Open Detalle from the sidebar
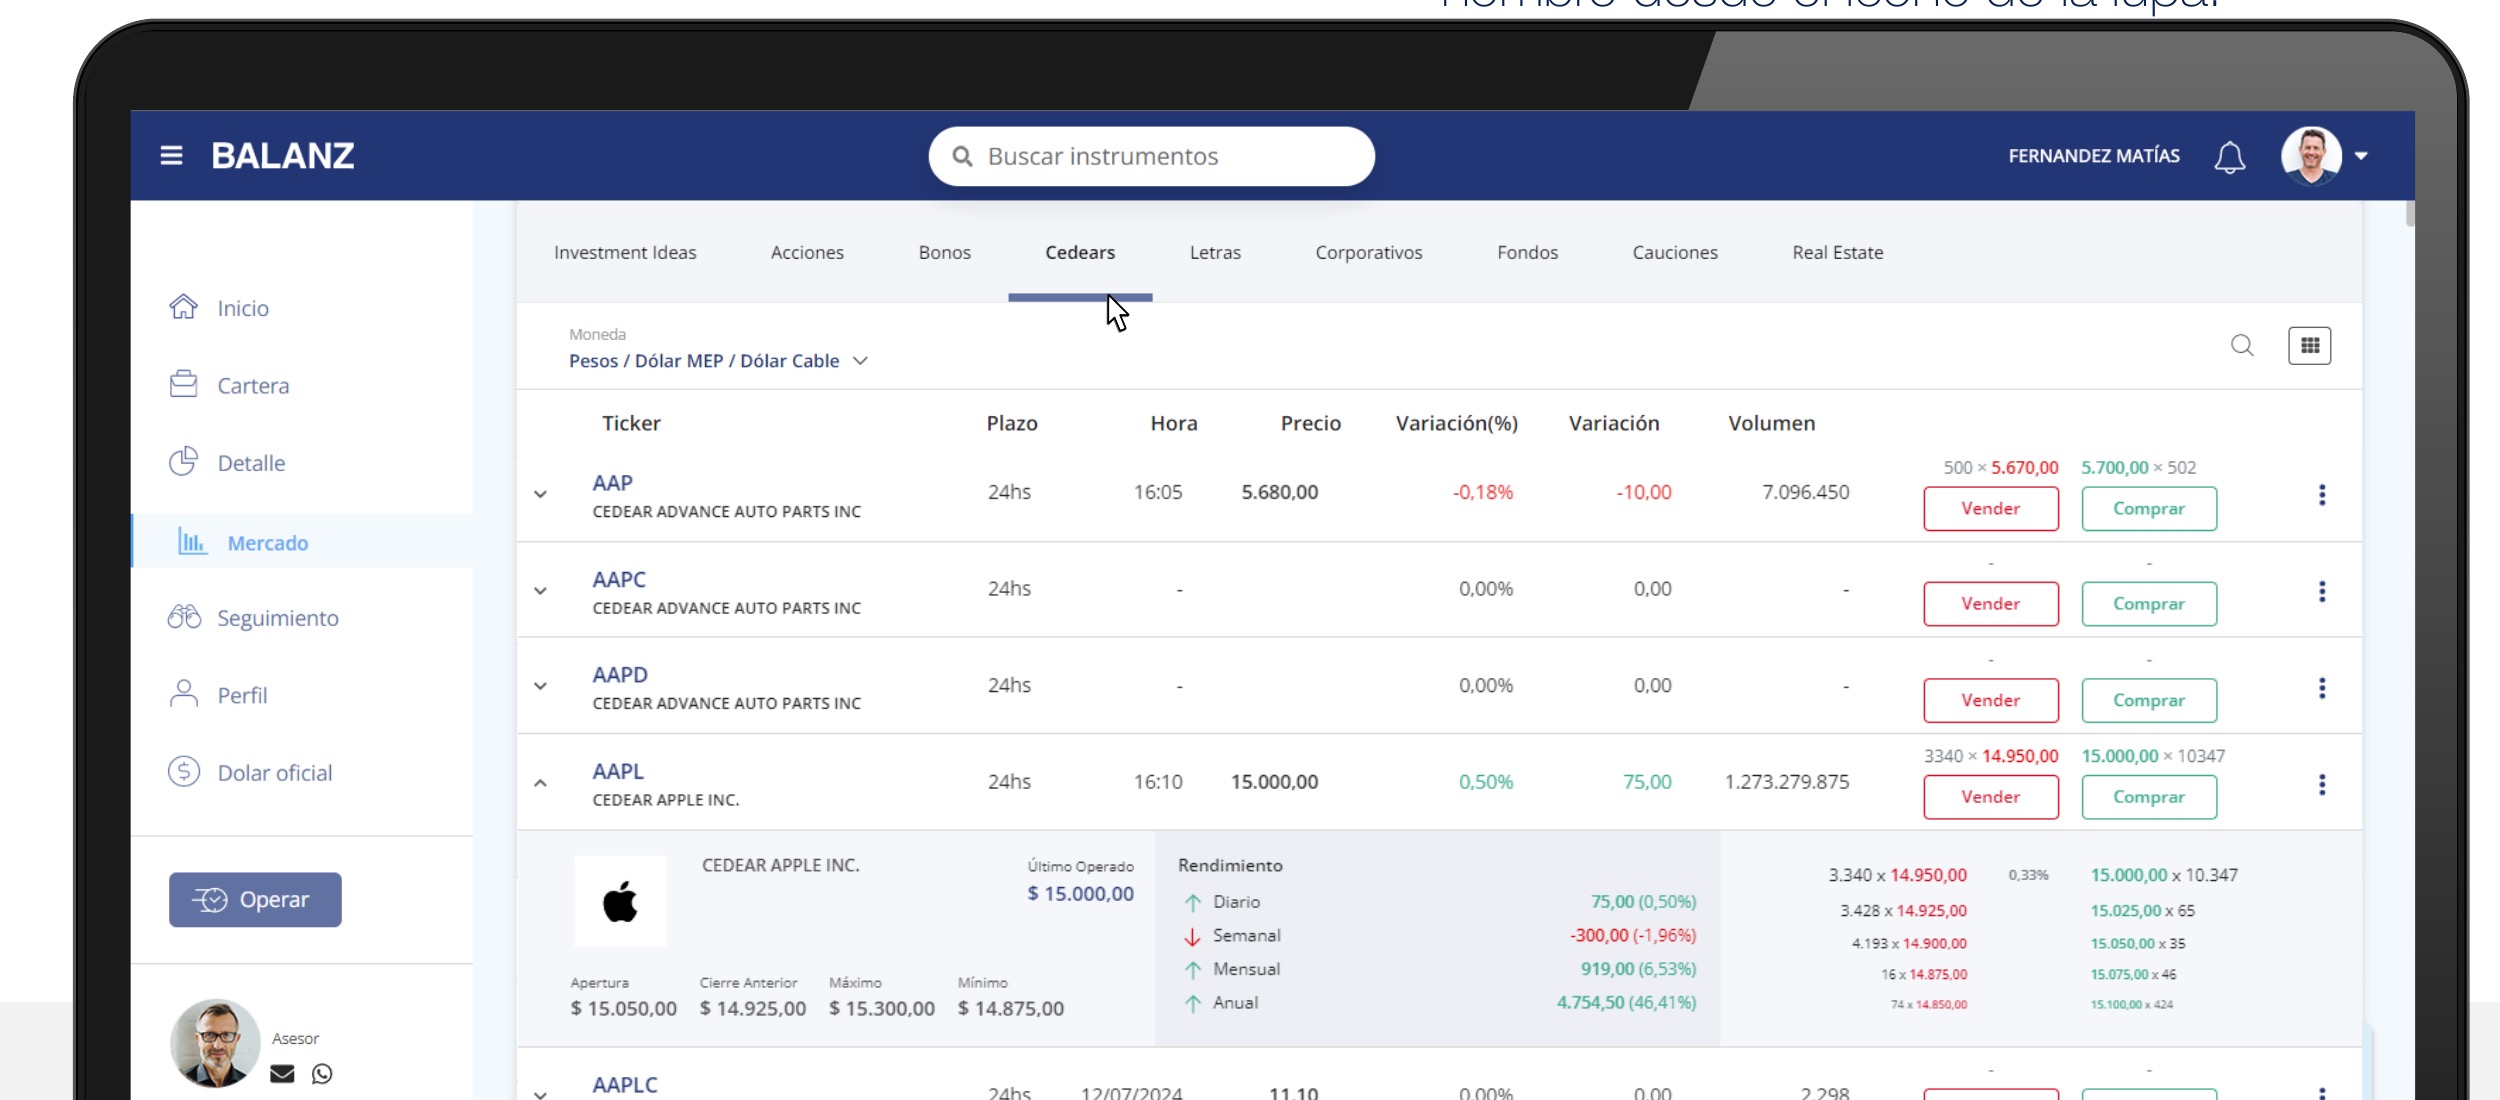Screen dimensions: 2500x1100 click(x=227, y=462)
